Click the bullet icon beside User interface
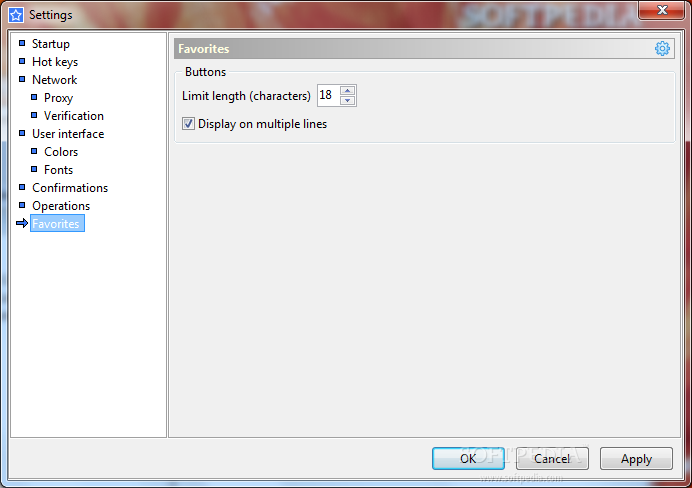The image size is (692, 488). 22,133
